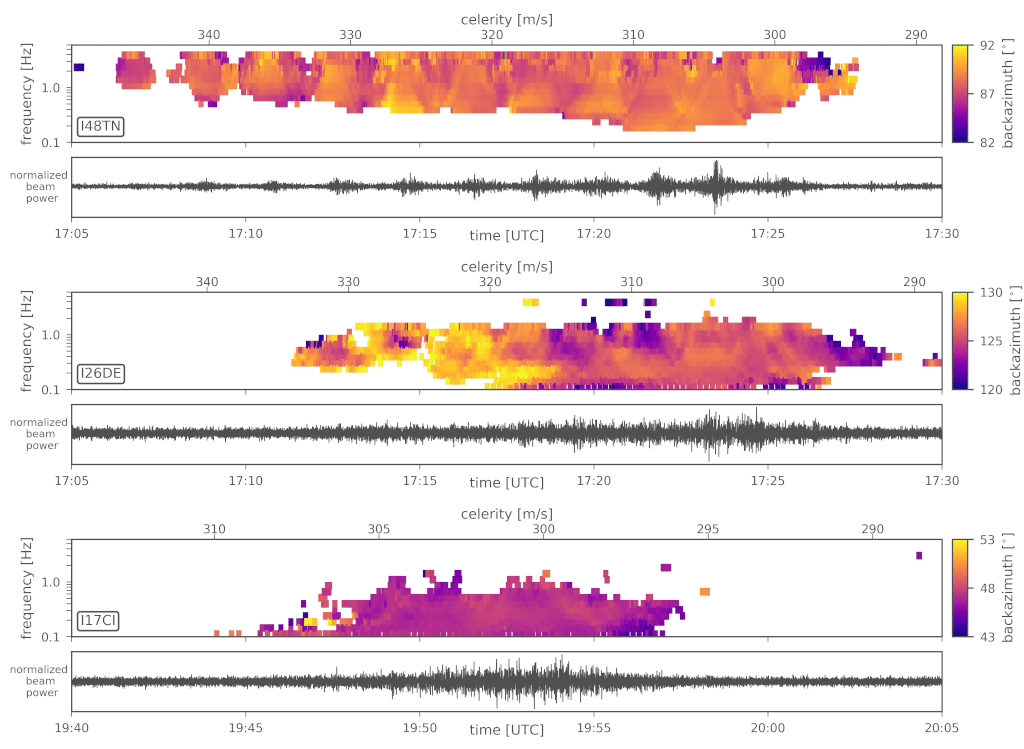Click the 305 celerity tick label

379,529
